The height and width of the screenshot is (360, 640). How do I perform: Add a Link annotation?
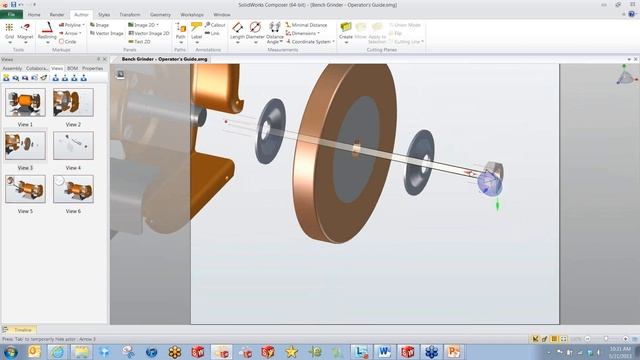click(x=212, y=33)
